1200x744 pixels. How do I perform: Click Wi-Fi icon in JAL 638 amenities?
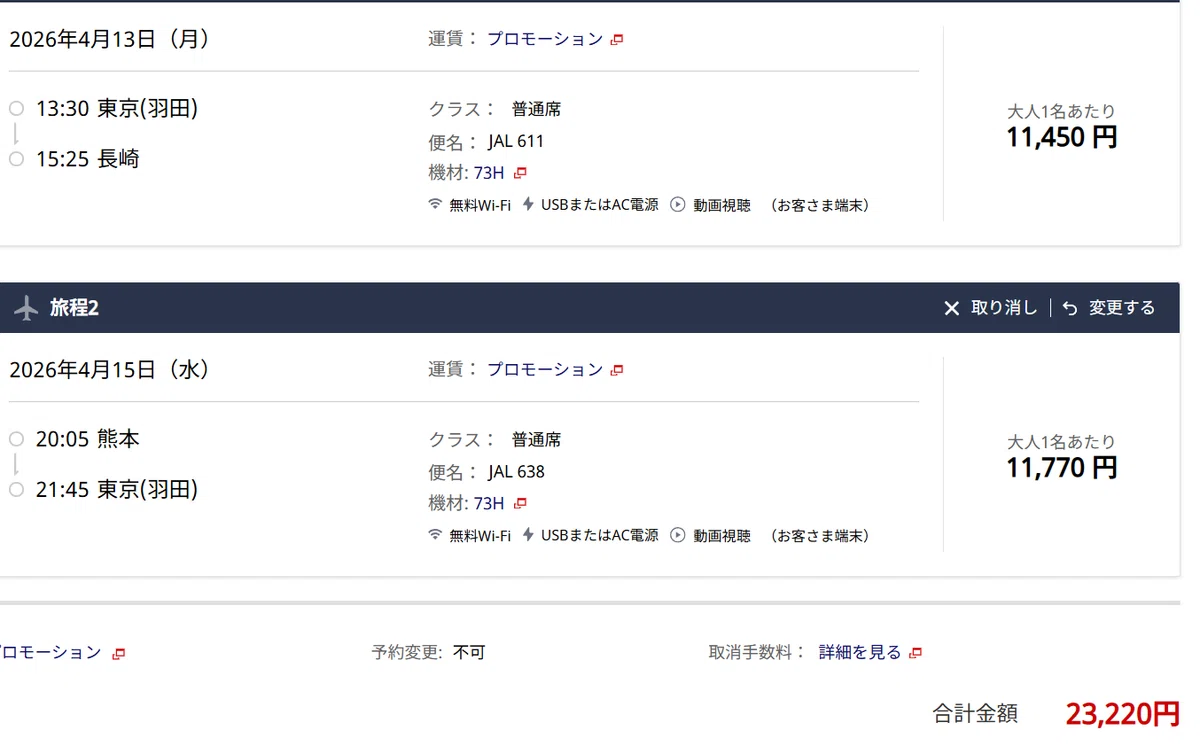435,534
